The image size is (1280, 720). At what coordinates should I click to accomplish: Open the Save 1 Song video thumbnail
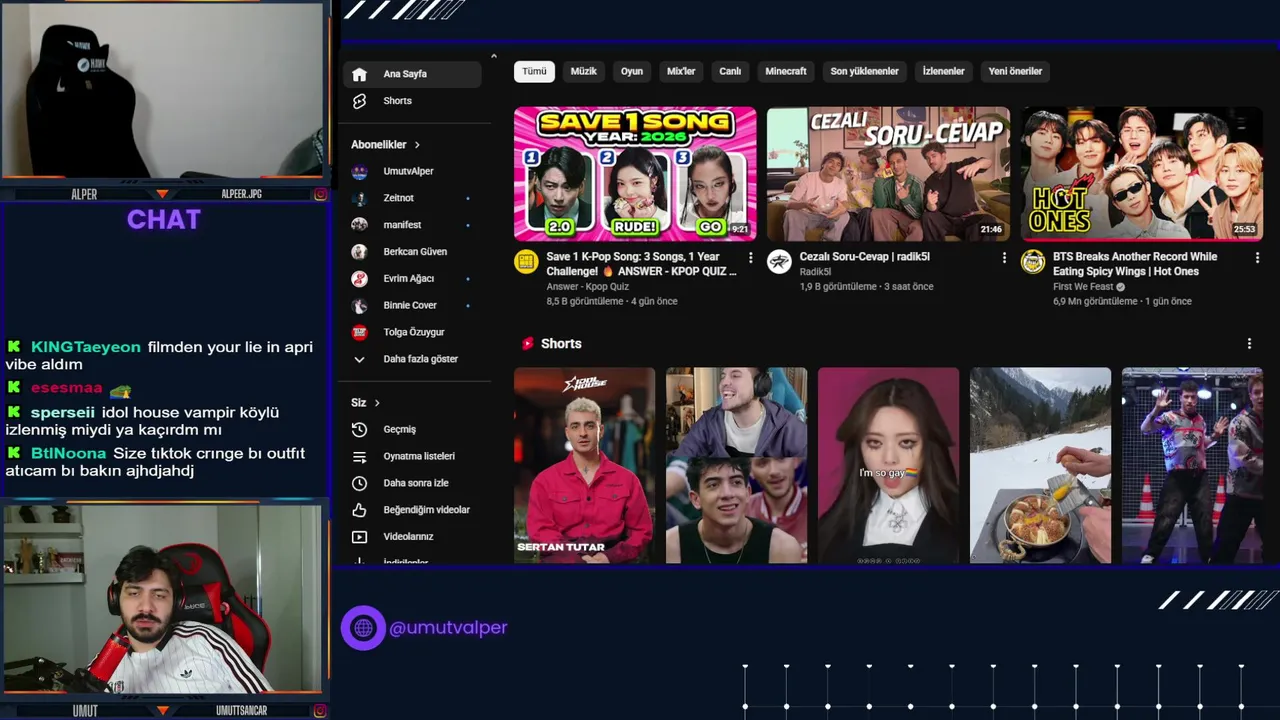point(635,174)
